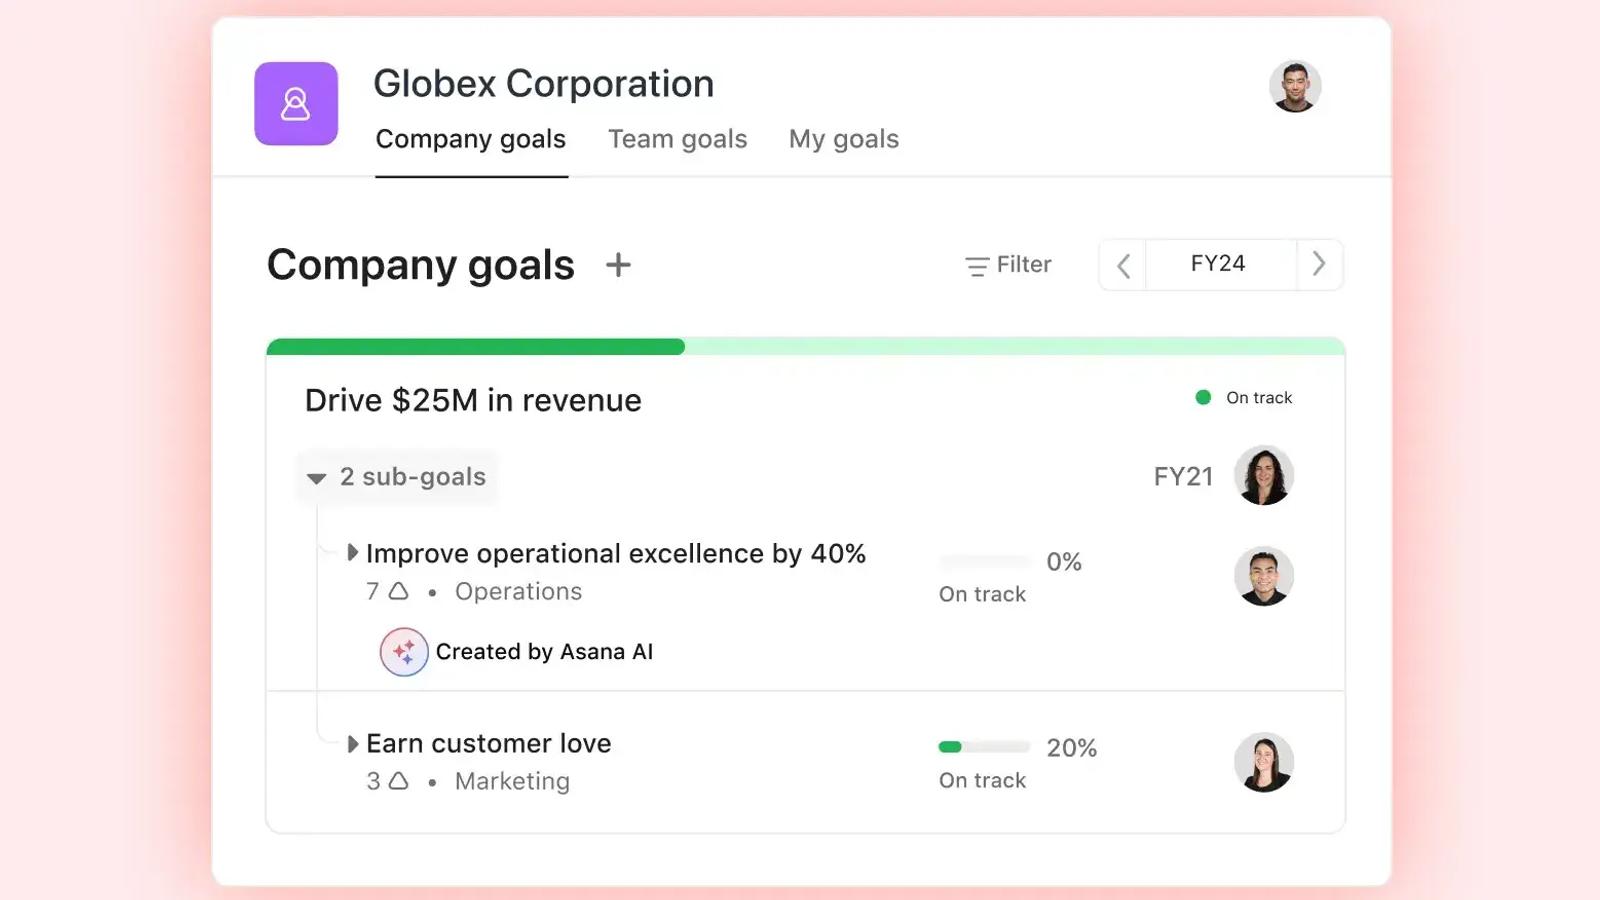The width and height of the screenshot is (1600, 900).
Task: Click the Earn customer love owner avatar
Action: (x=1264, y=762)
